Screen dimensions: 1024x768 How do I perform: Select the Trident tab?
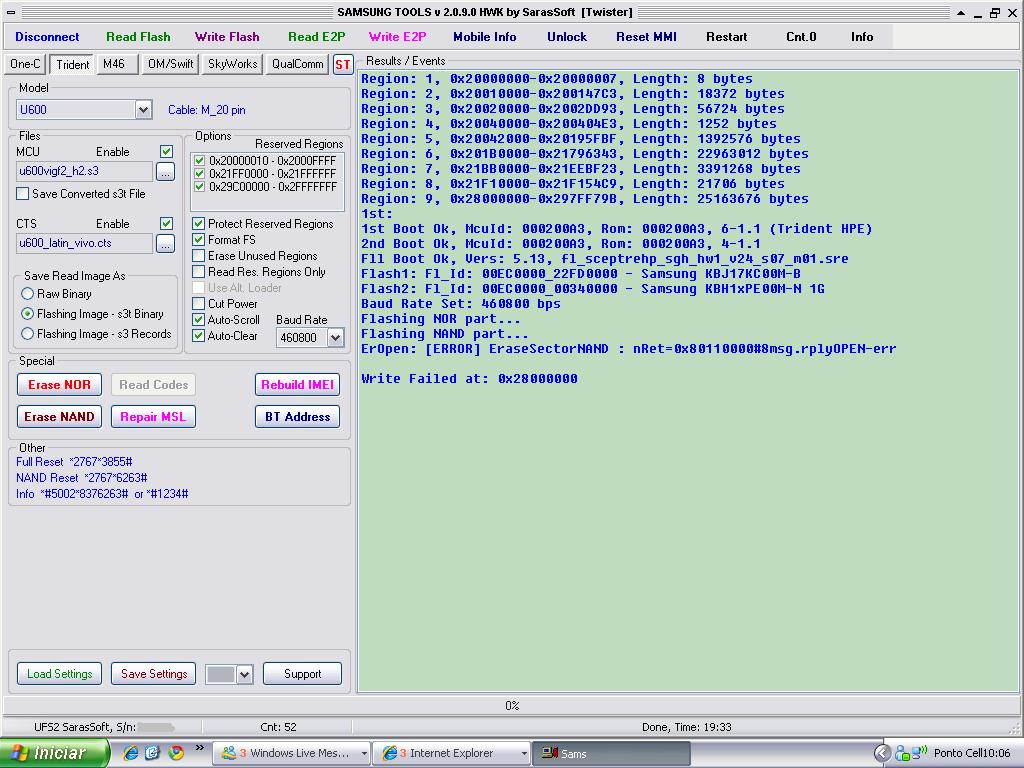[x=72, y=64]
